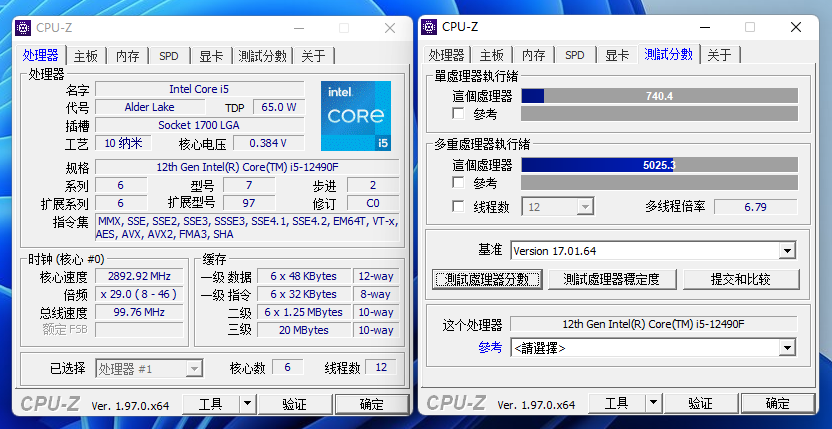Select 处理器 tab in left window
The width and height of the screenshot is (832, 429).
pos(40,55)
